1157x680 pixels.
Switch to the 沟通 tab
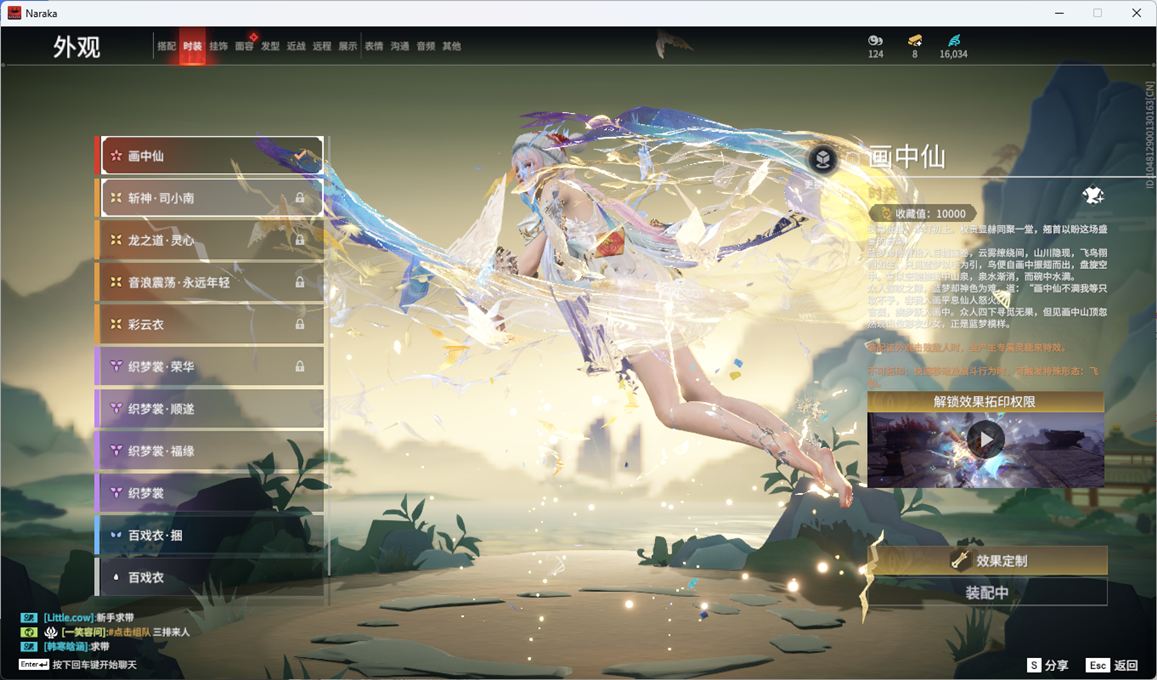pyautogui.click(x=400, y=46)
